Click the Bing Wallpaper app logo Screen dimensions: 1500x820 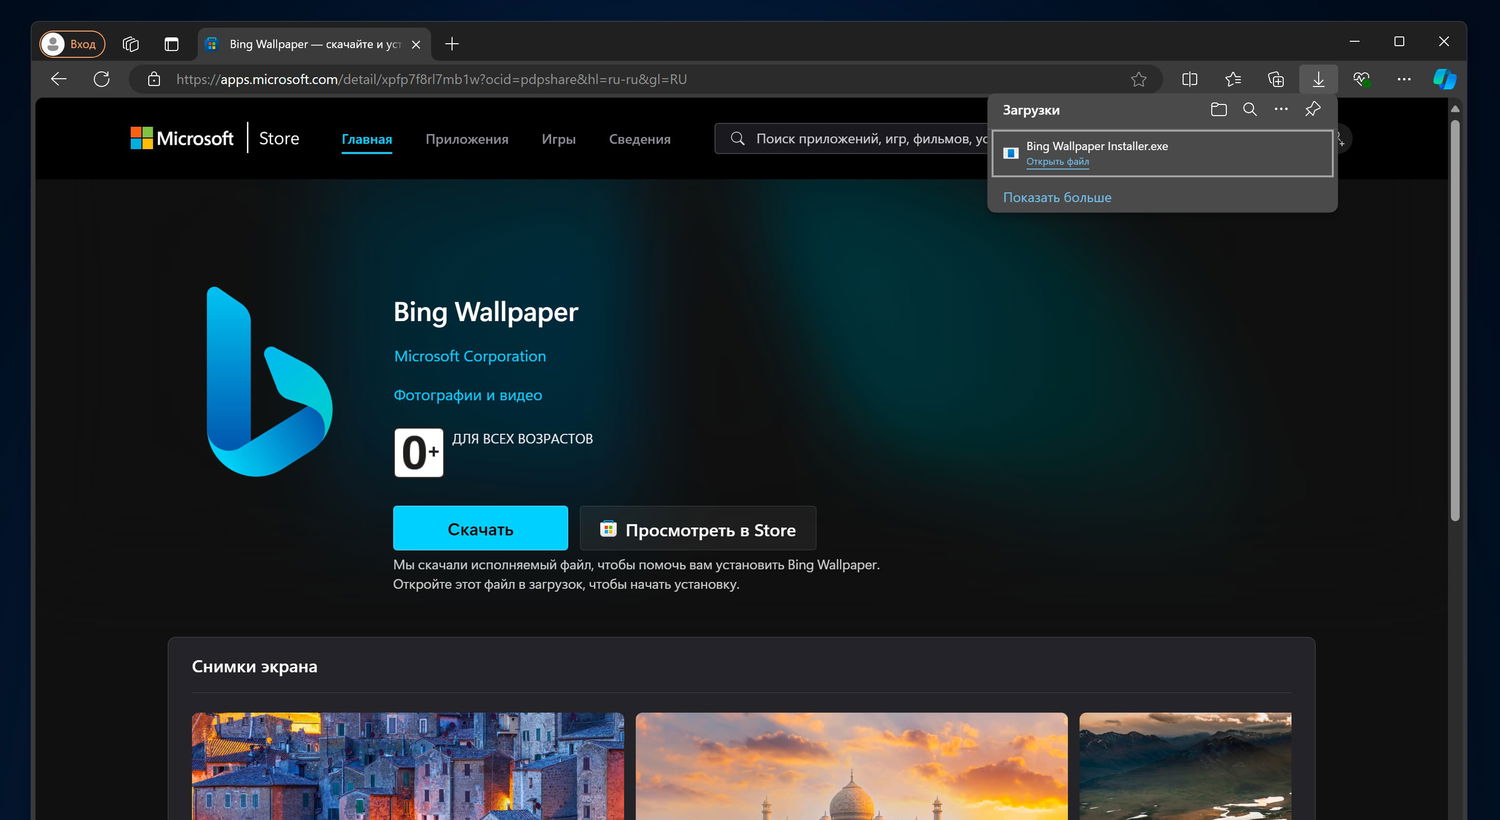click(269, 381)
